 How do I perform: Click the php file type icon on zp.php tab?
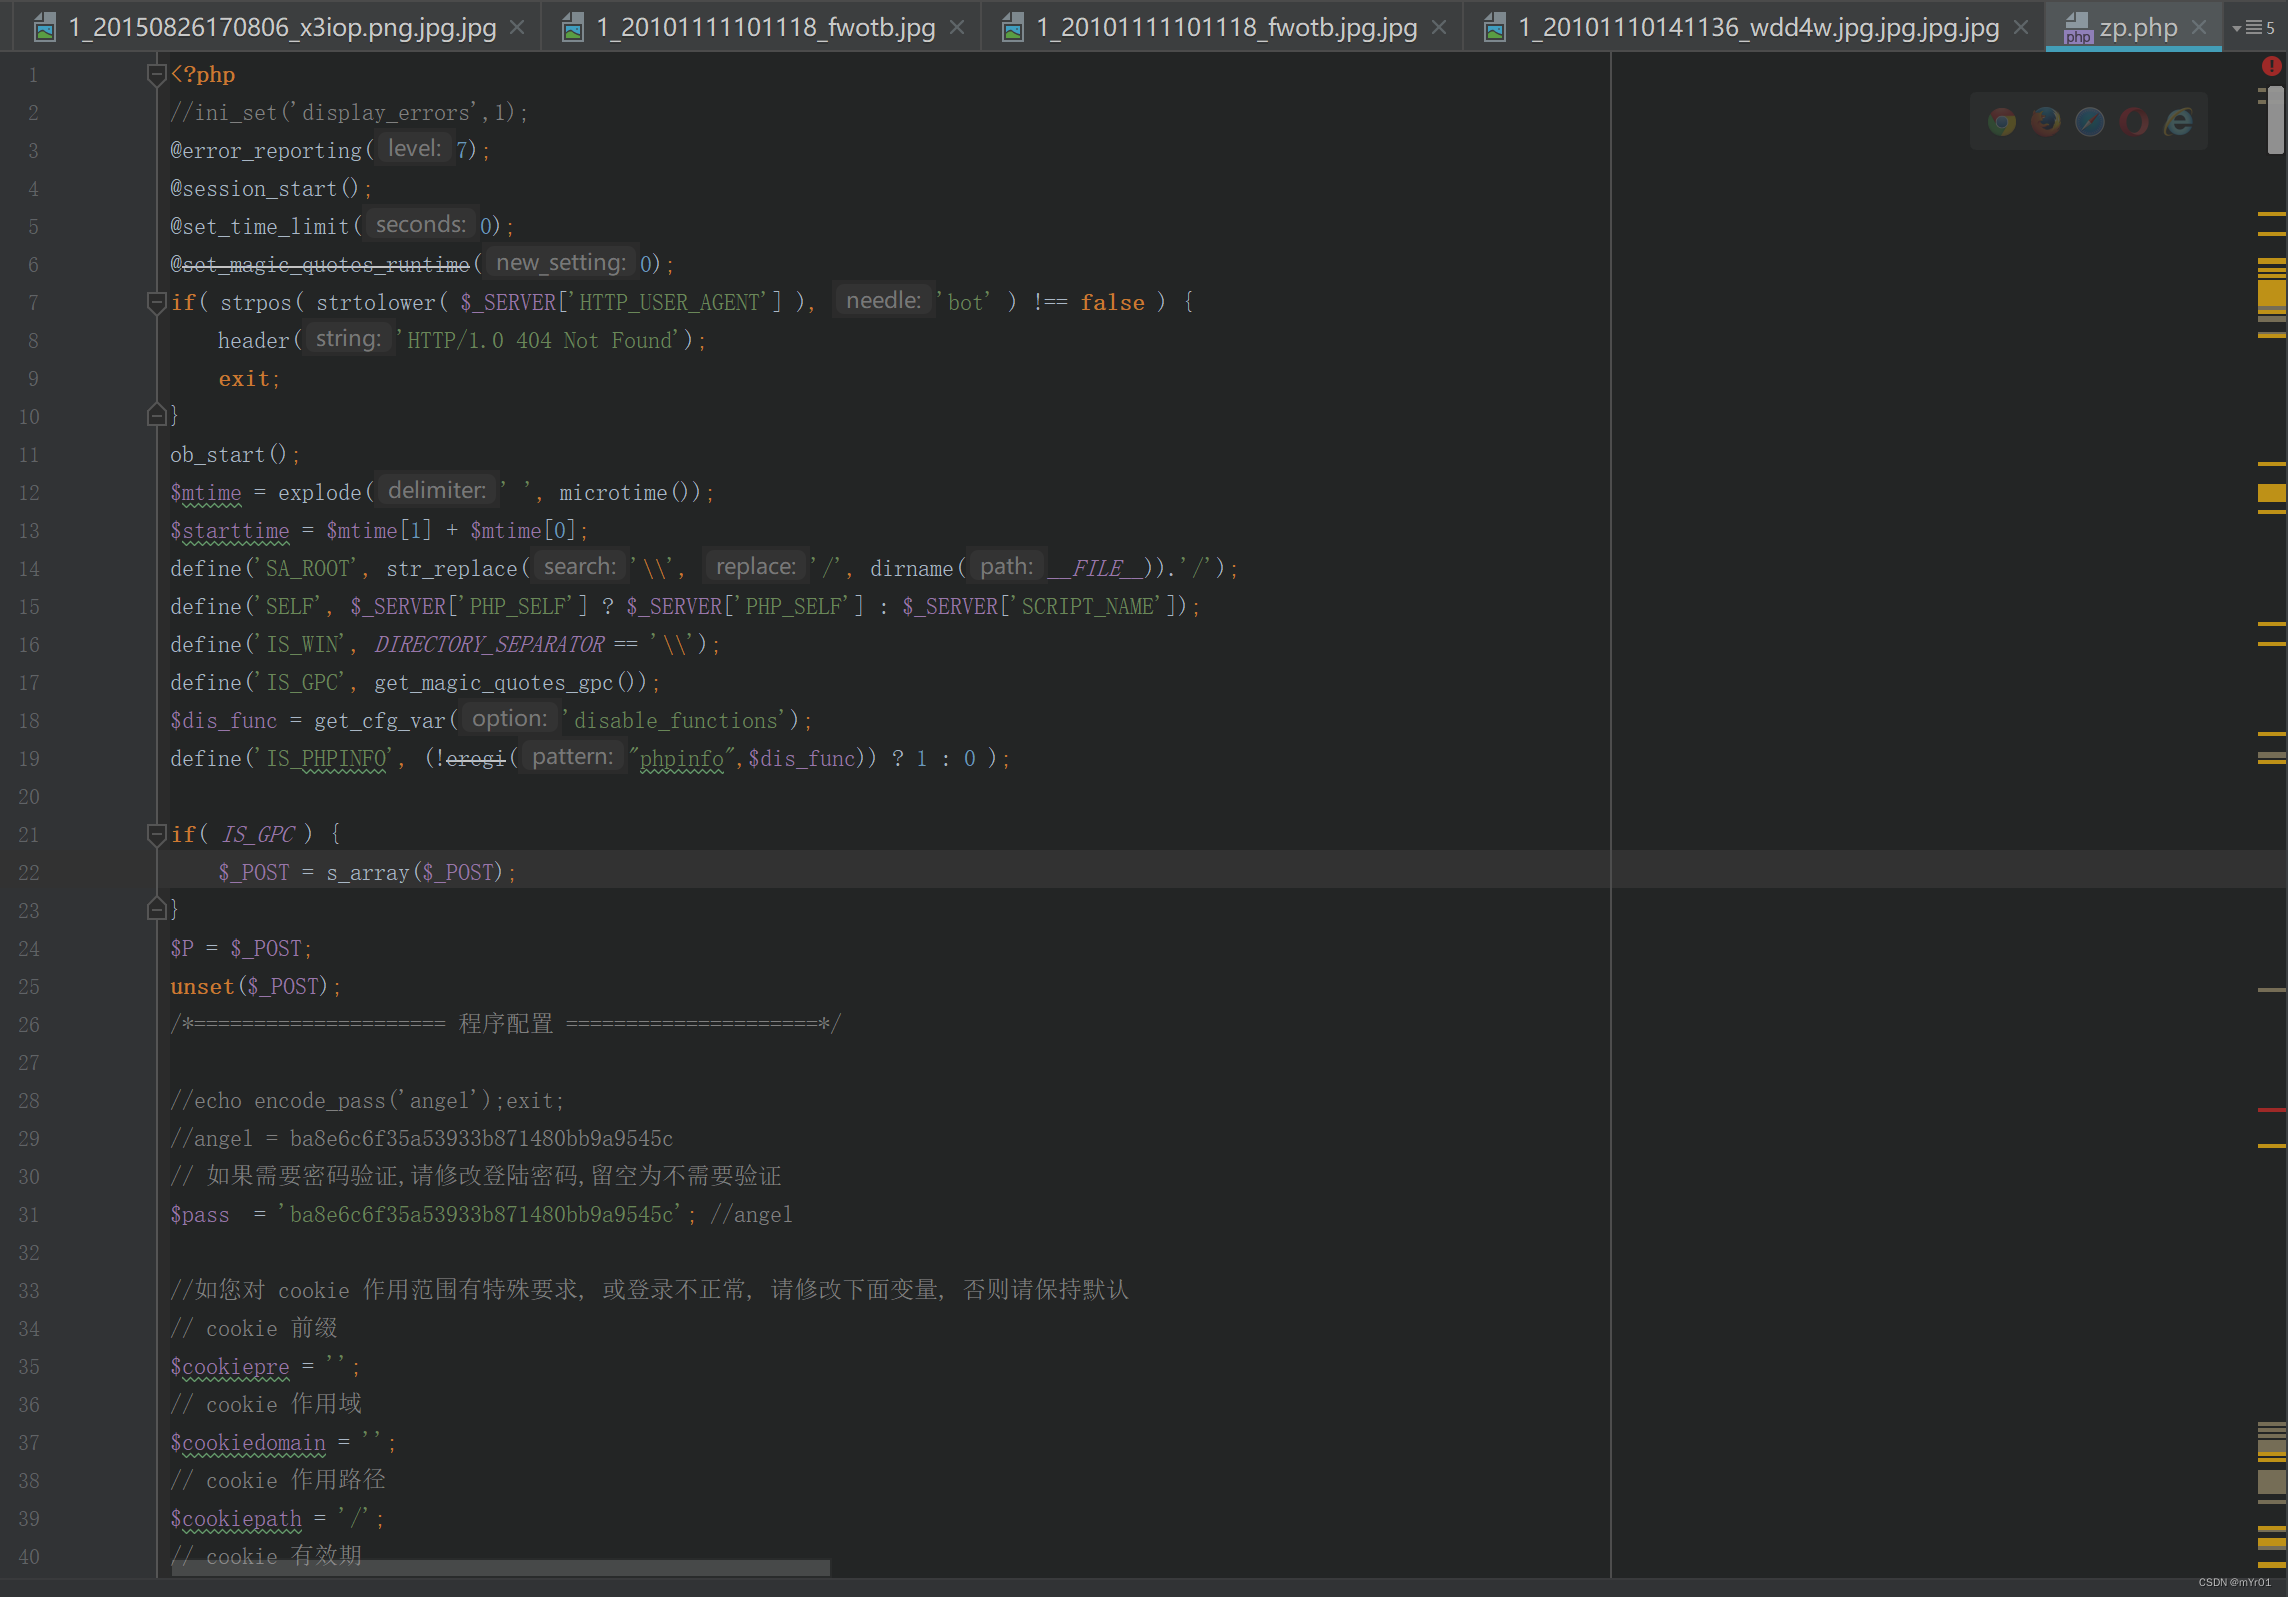2078,27
